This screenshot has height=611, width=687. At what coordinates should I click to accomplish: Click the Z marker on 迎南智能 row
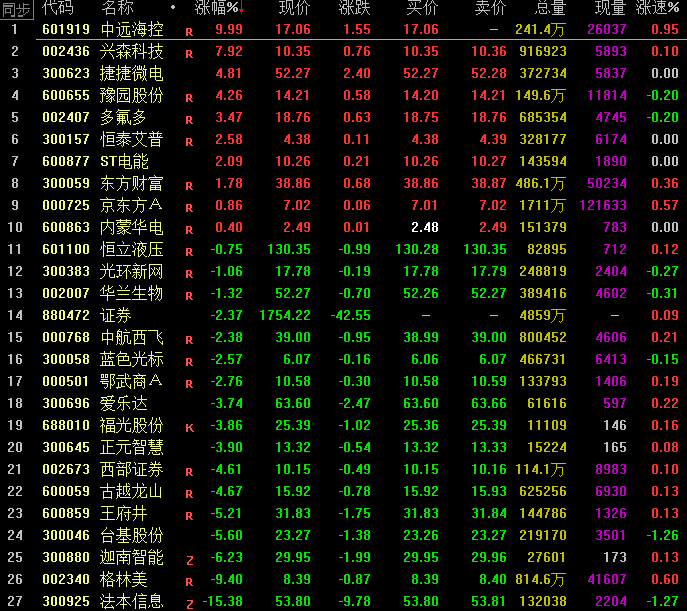pyautogui.click(x=190, y=560)
